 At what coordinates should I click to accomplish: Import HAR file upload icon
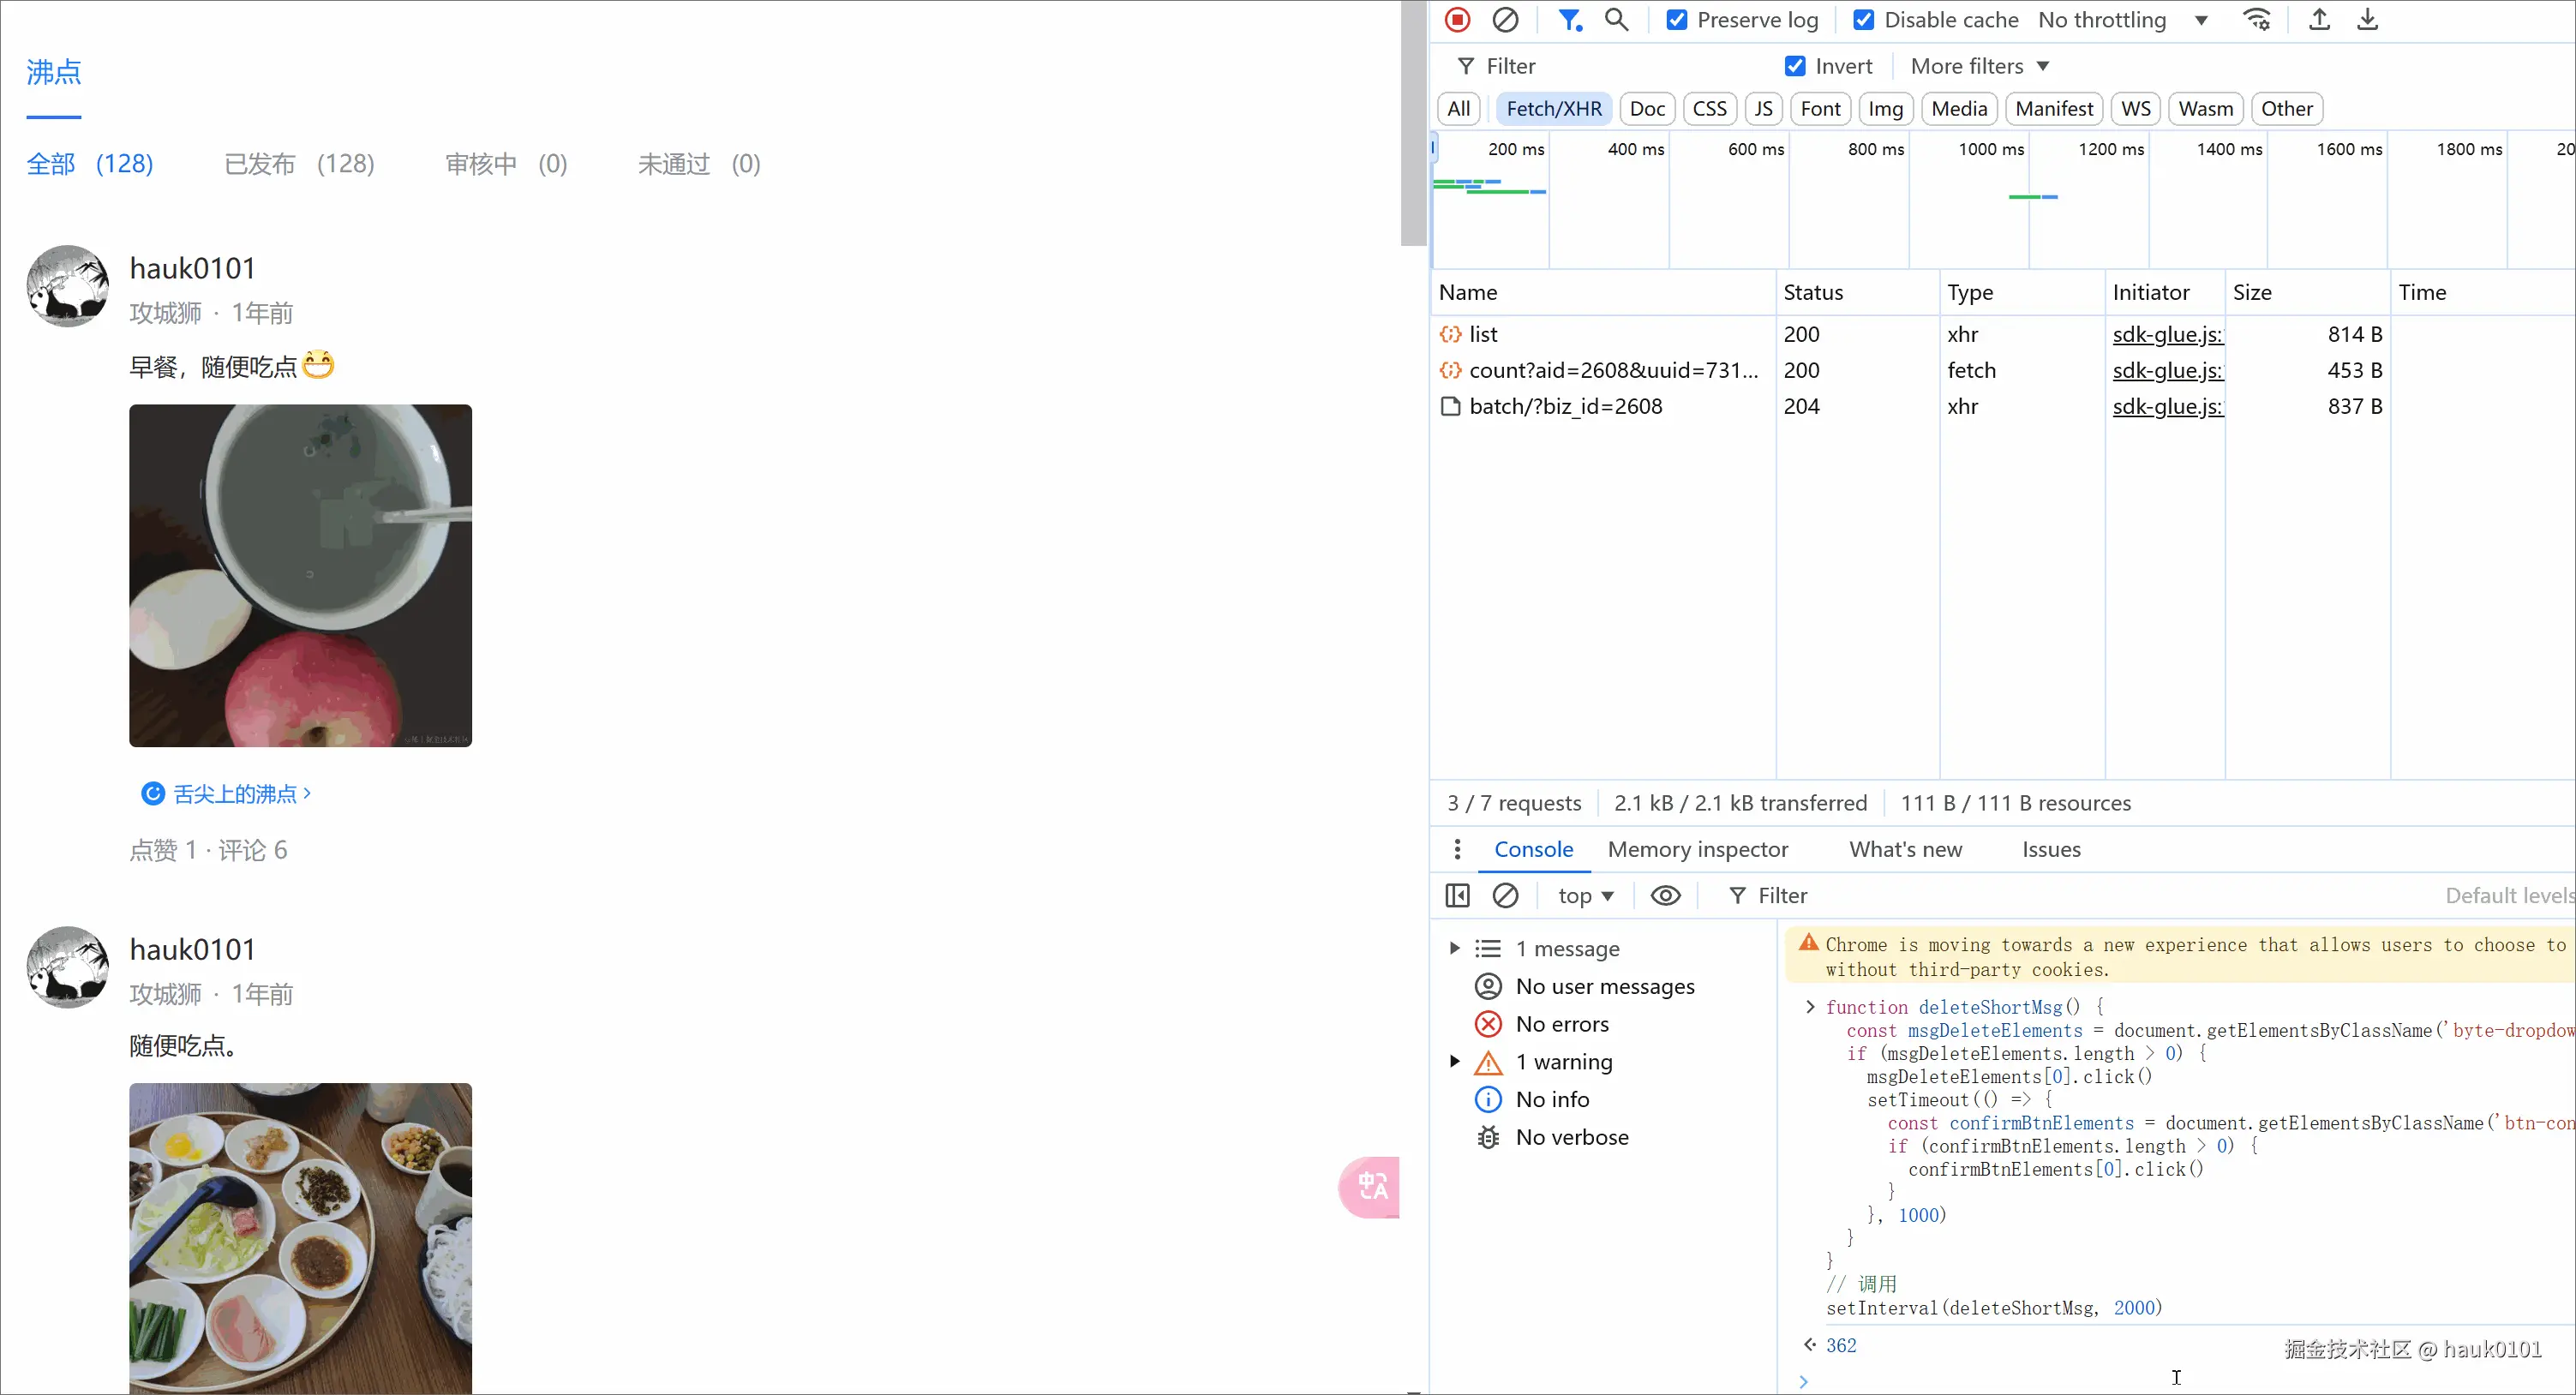click(x=2319, y=20)
